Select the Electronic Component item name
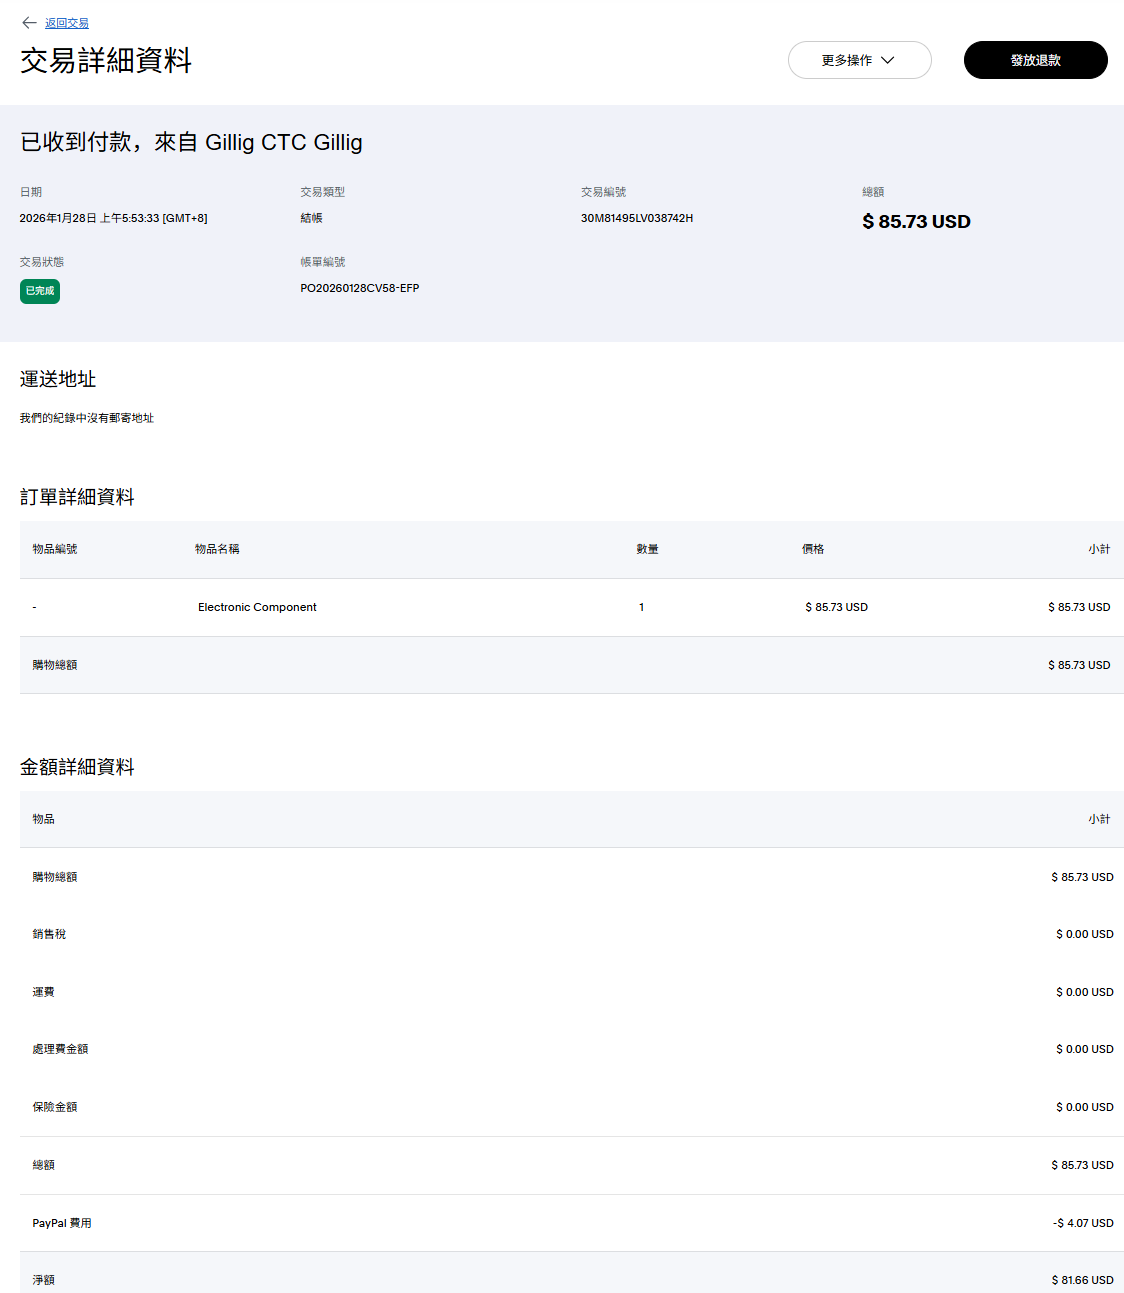Screen dimensions: 1124x1293 pyautogui.click(x=257, y=607)
